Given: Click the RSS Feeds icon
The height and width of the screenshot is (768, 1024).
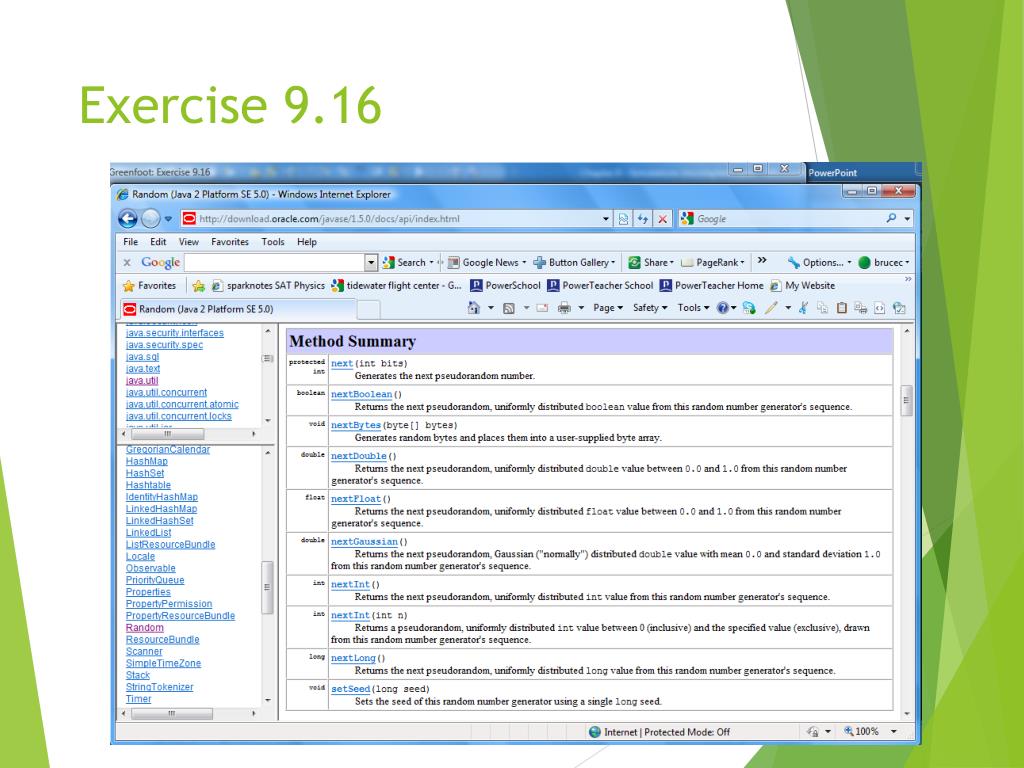Looking at the screenshot, I should pyautogui.click(x=509, y=308).
